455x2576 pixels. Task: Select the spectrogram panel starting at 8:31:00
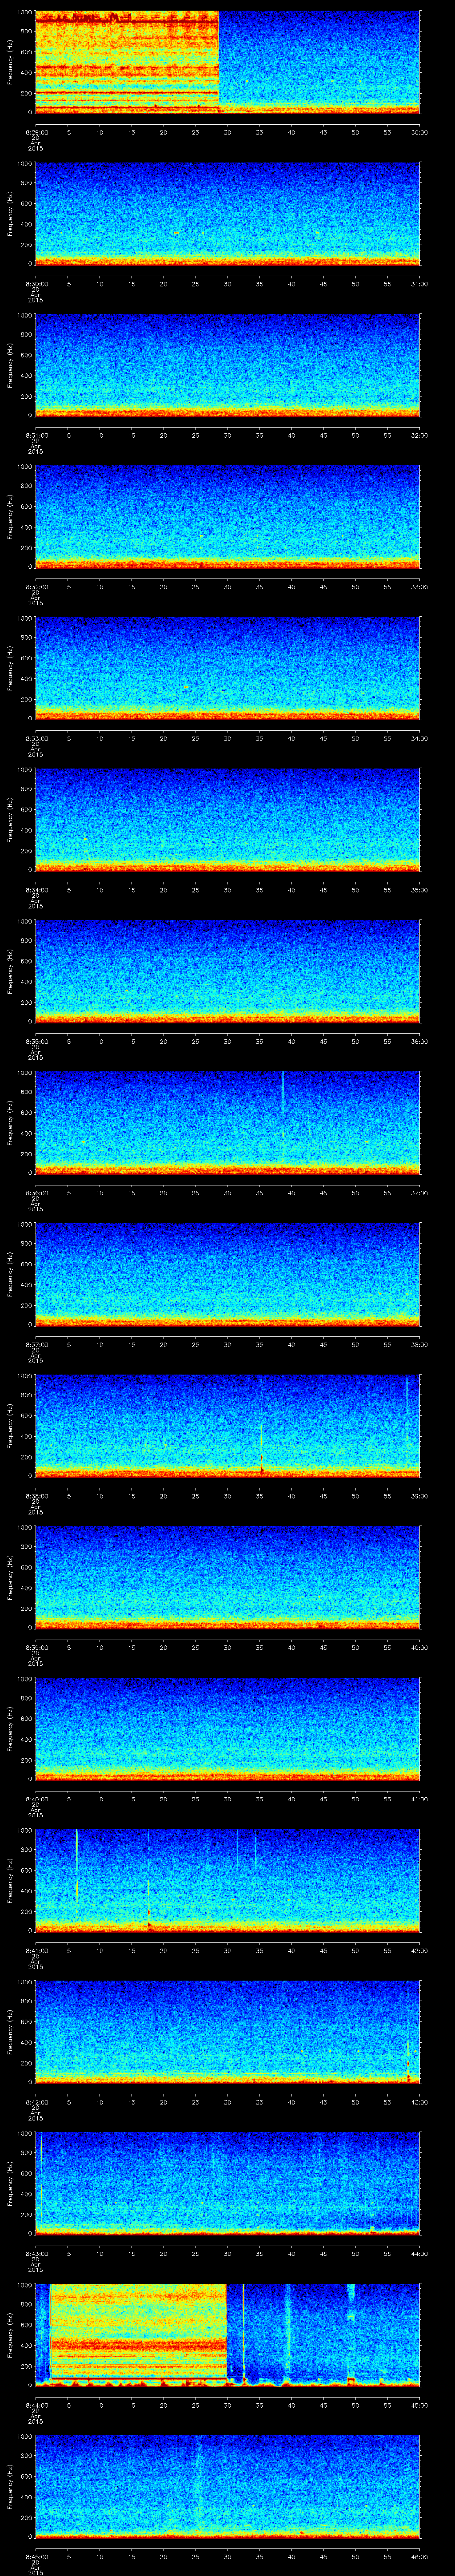tap(227, 365)
